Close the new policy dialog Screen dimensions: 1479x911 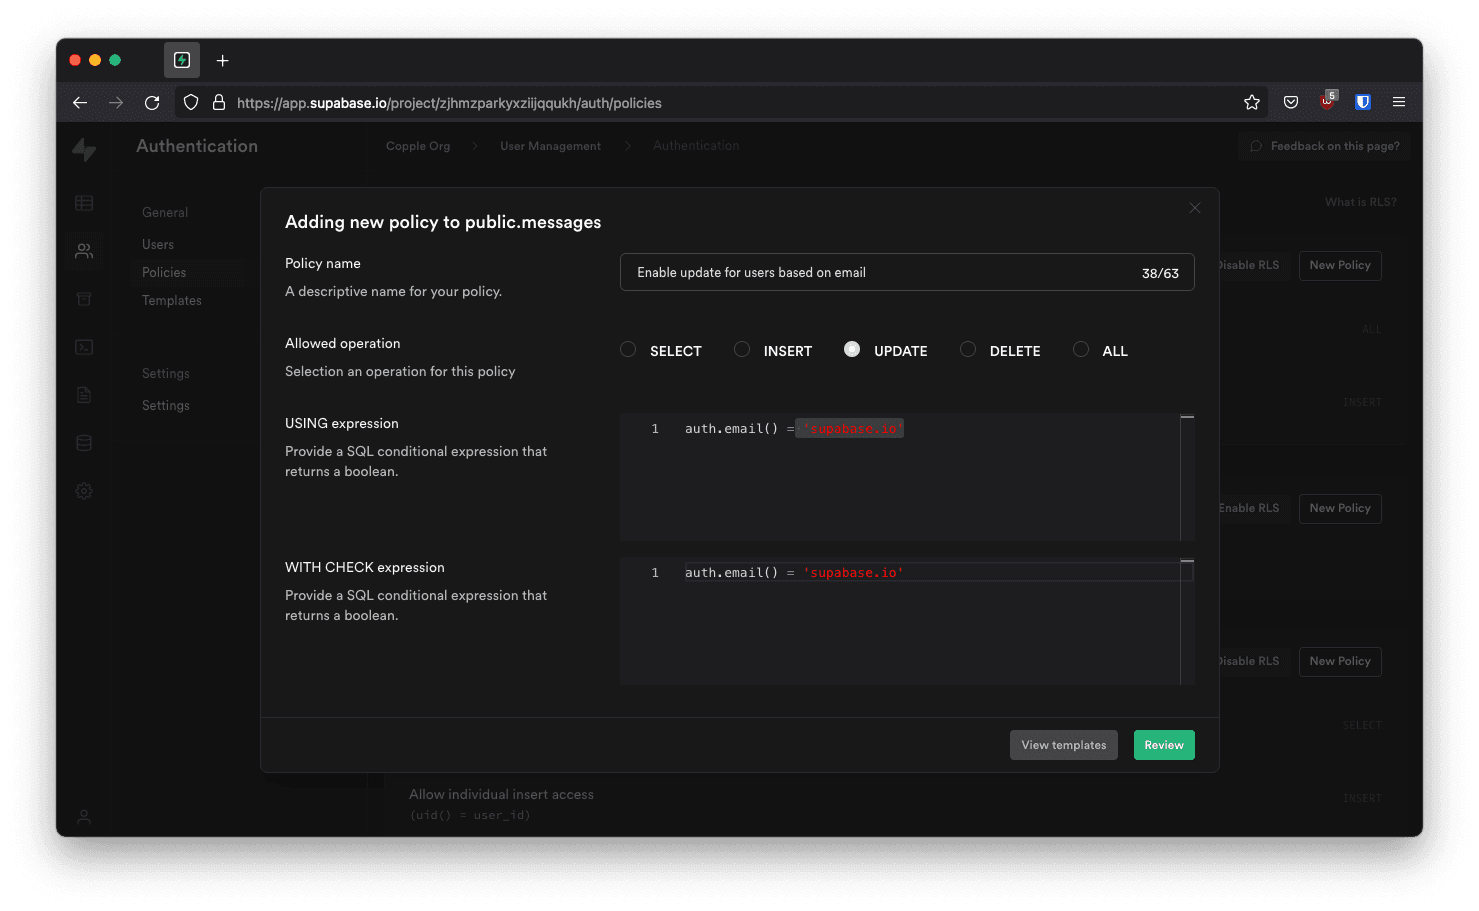pos(1194,208)
